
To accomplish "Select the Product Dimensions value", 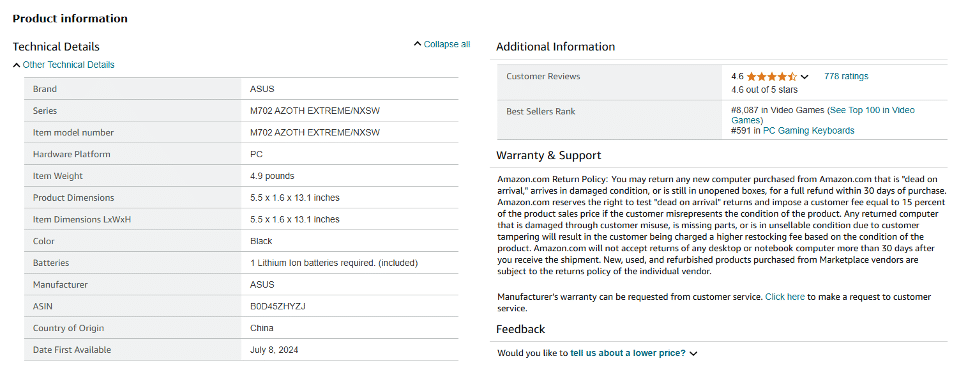I will pyautogui.click(x=295, y=198).
